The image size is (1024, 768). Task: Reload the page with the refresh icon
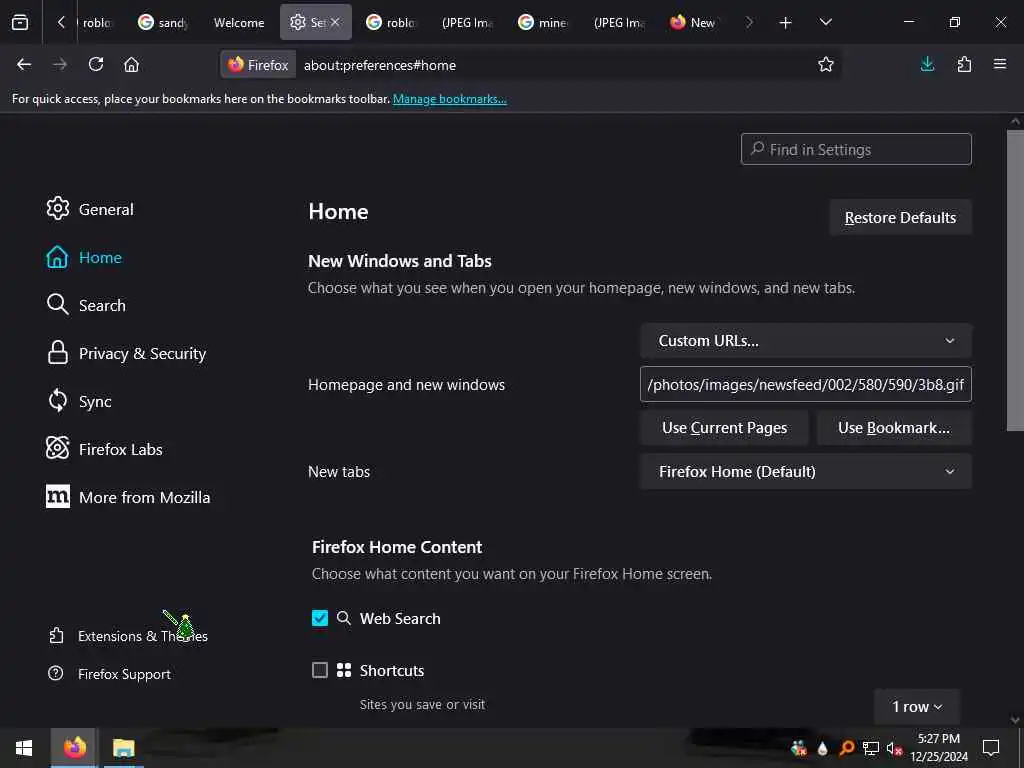coord(96,65)
